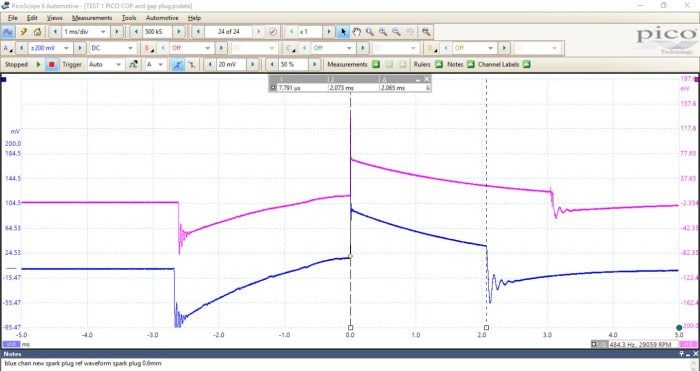Image resolution: width=700 pixels, height=371 pixels.
Task: Select the arrow pointer tool
Action: pyautogui.click(x=343, y=32)
